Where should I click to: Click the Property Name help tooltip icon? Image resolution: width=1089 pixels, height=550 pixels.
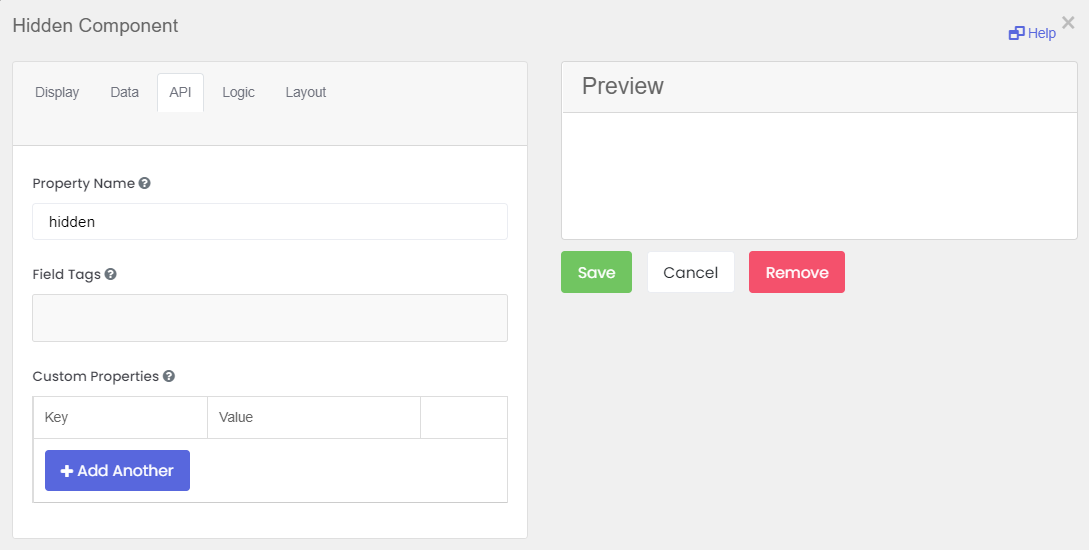pos(145,184)
